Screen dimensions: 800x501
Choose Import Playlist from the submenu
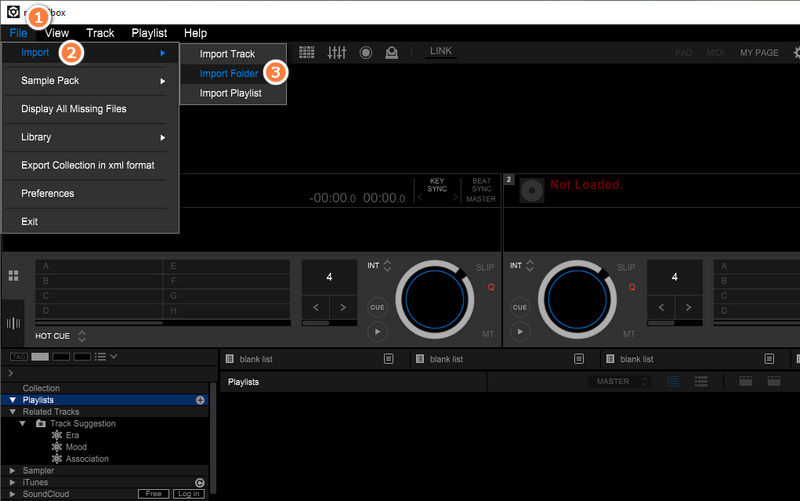pos(233,93)
